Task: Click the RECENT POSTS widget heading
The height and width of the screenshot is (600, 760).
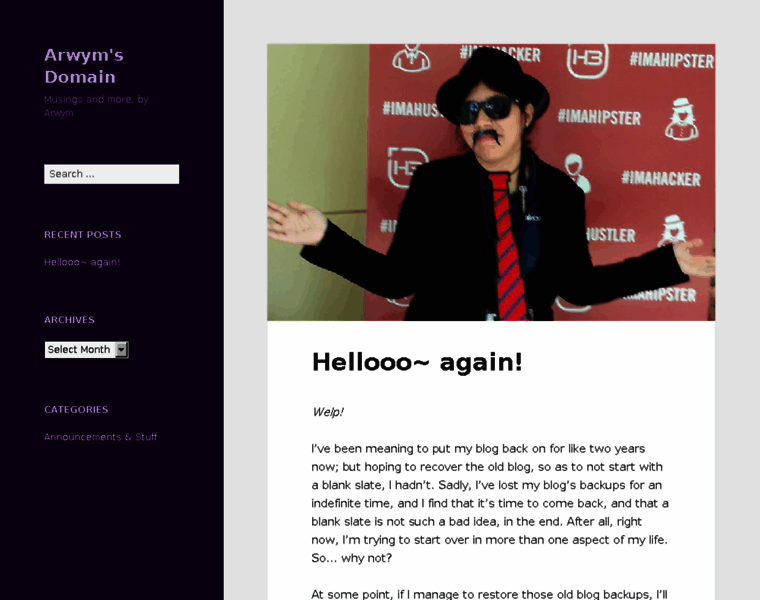Action: (x=82, y=235)
